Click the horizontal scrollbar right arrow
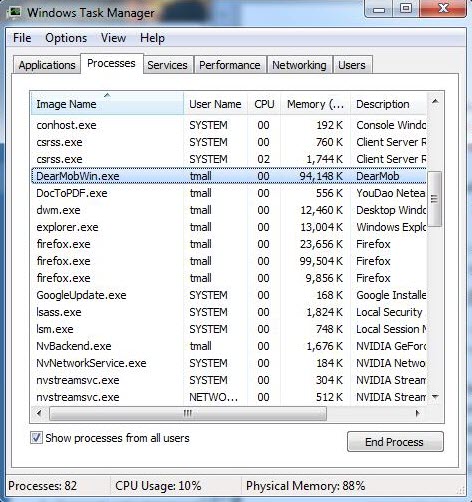The width and height of the screenshot is (472, 502). coord(418,413)
